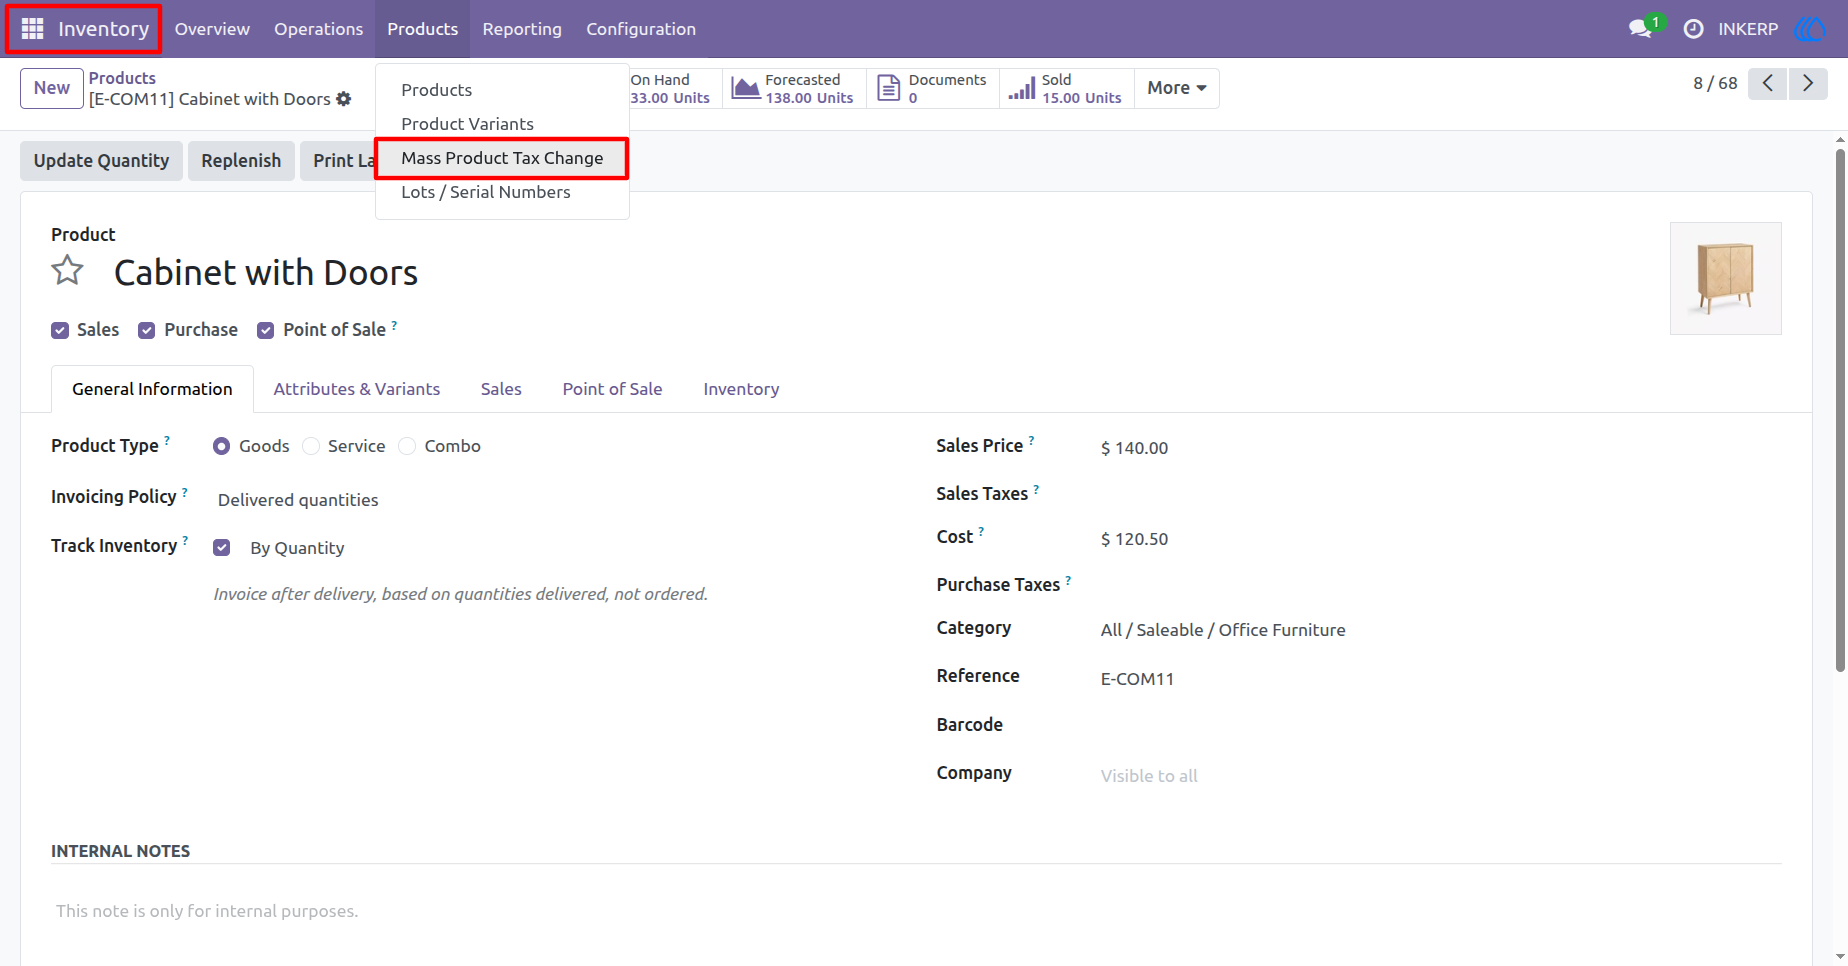This screenshot has width=1848, height=966.
Task: Open Reporting top menu
Action: [x=522, y=29]
